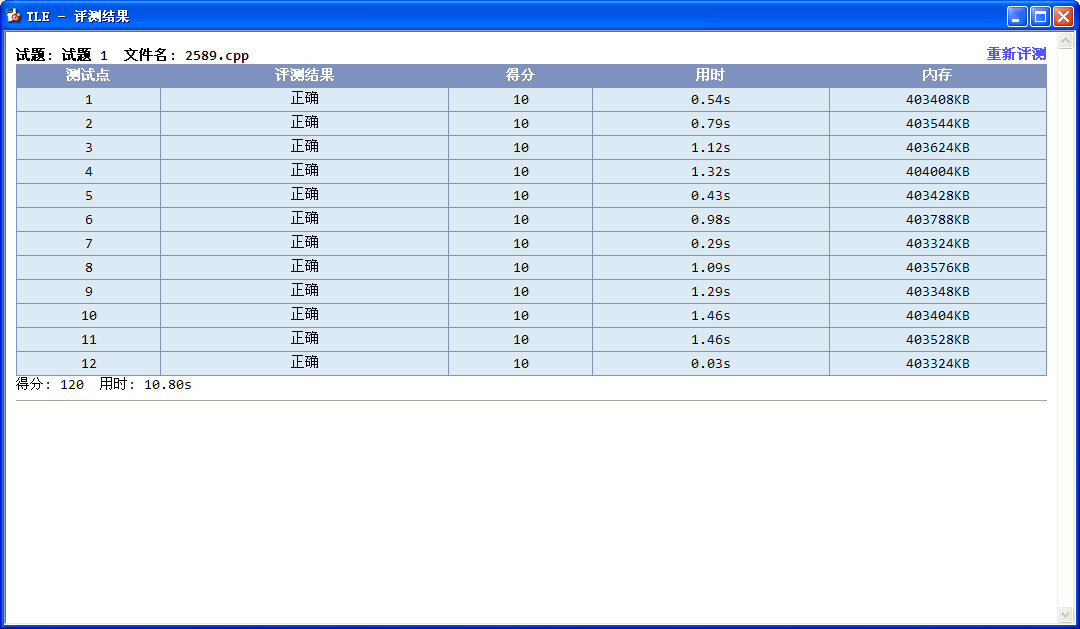
Task: Click the 正确 result for test point 12
Action: click(304, 362)
